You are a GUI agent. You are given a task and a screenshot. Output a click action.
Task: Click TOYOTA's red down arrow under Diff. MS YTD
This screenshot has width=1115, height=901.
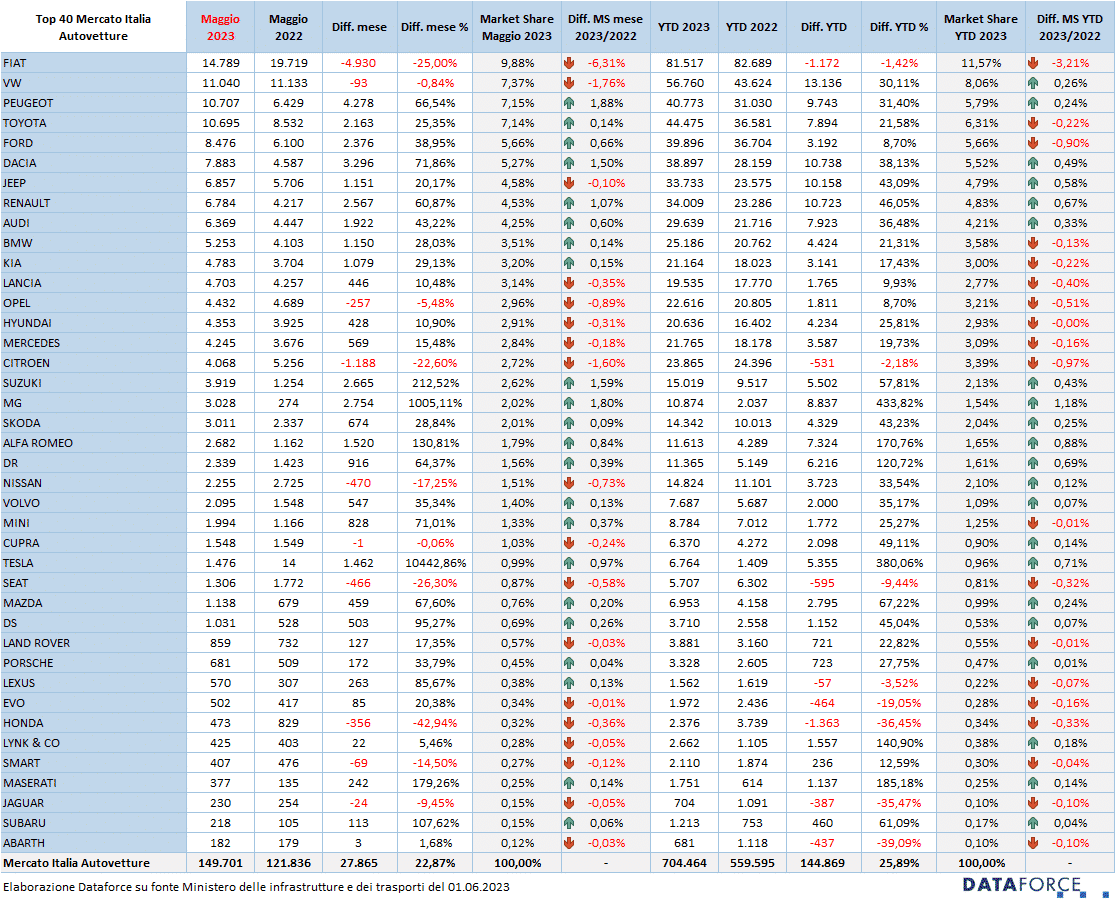pyautogui.click(x=1033, y=123)
